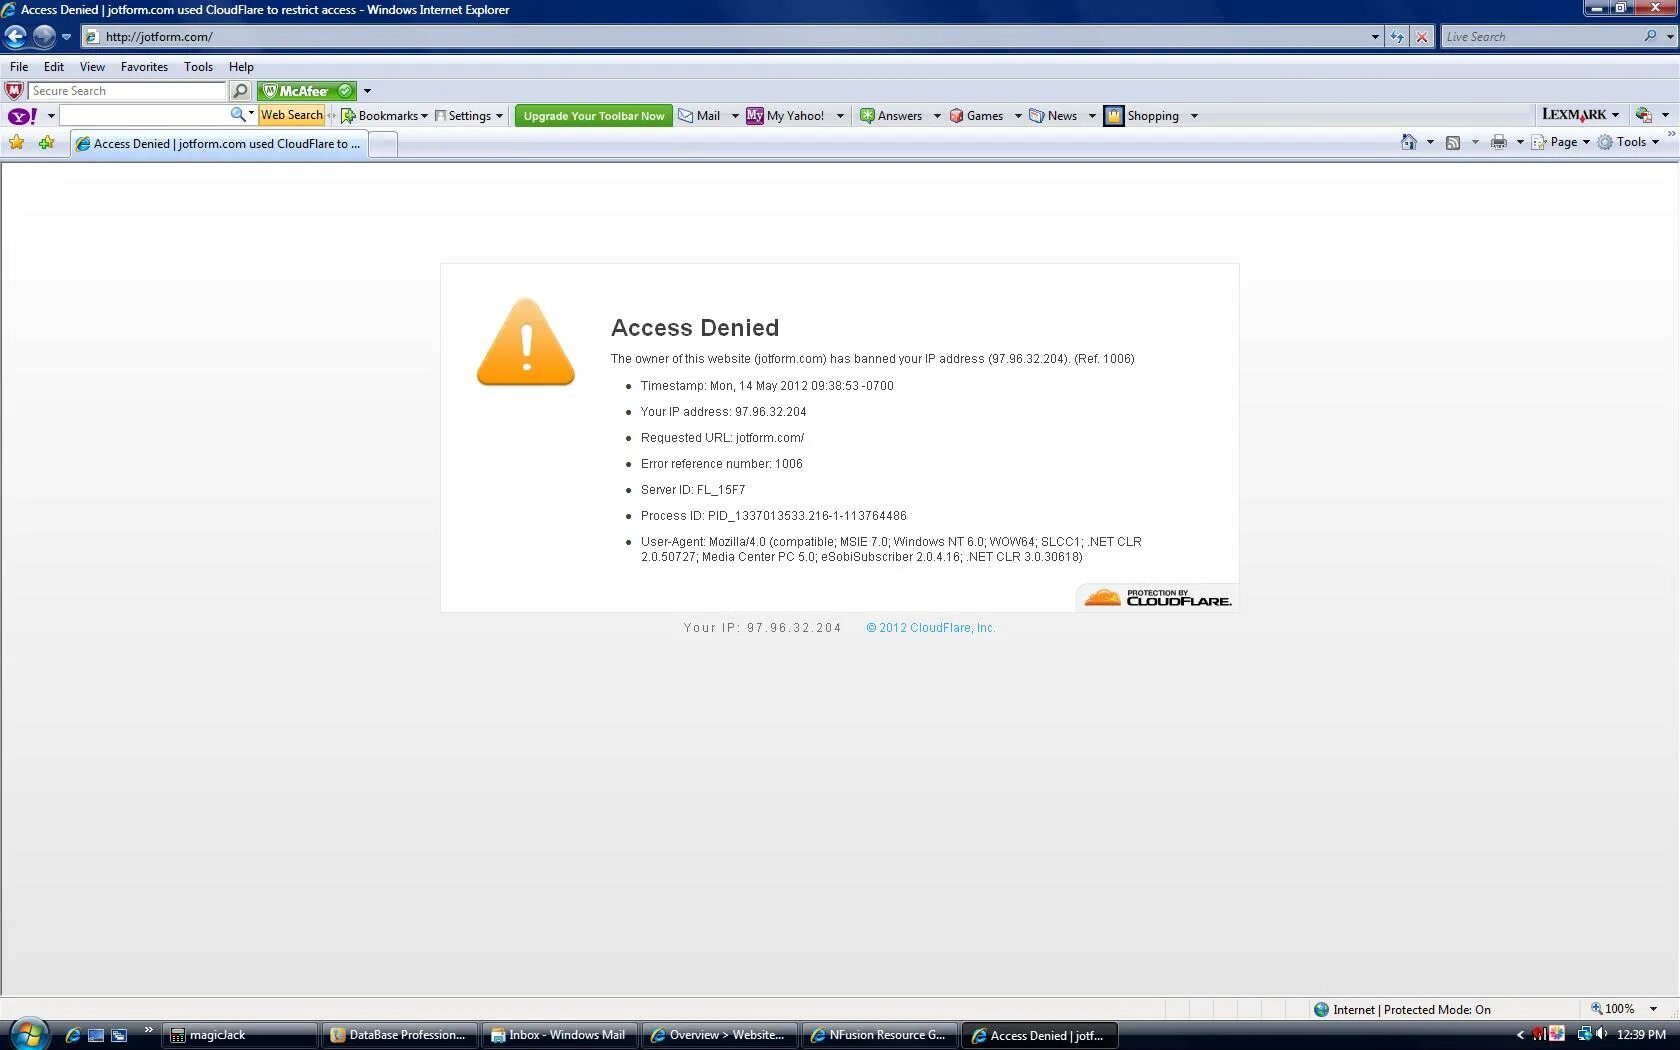Image resolution: width=1680 pixels, height=1050 pixels.
Task: Switch to Overview > Website taskbar window
Action: click(720, 1035)
